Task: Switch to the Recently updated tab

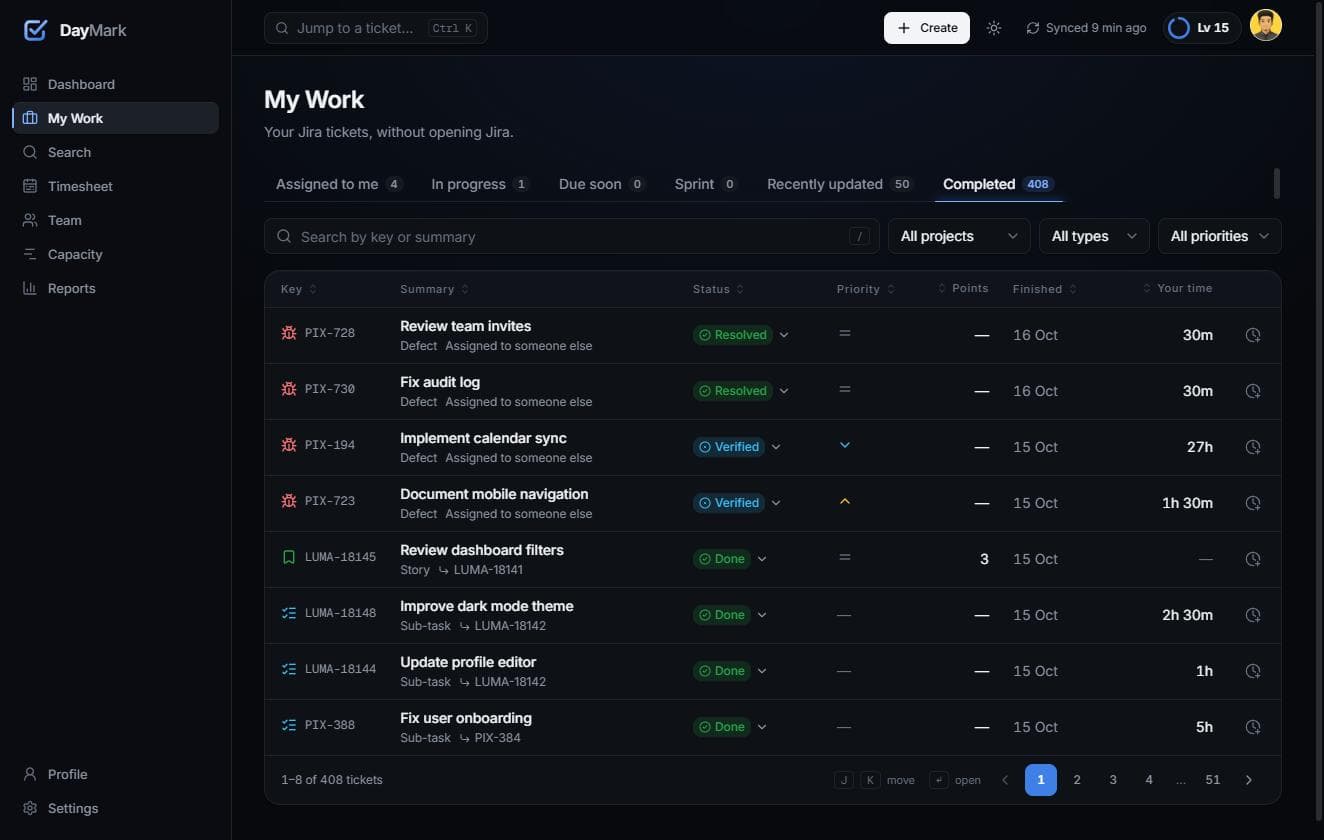Action: point(840,184)
